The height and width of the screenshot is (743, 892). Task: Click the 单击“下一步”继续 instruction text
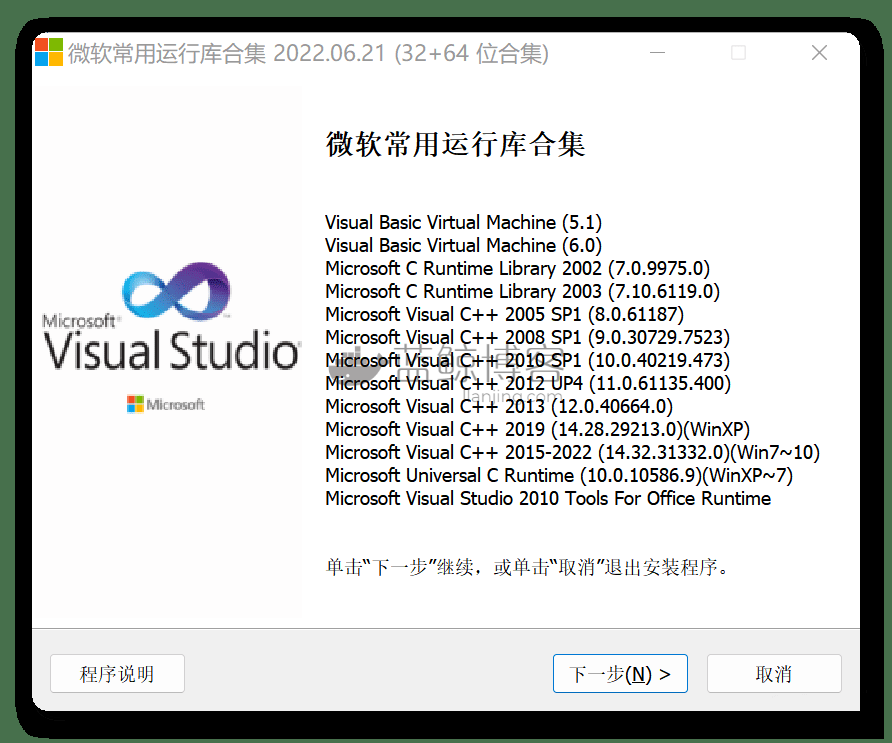(x=527, y=567)
